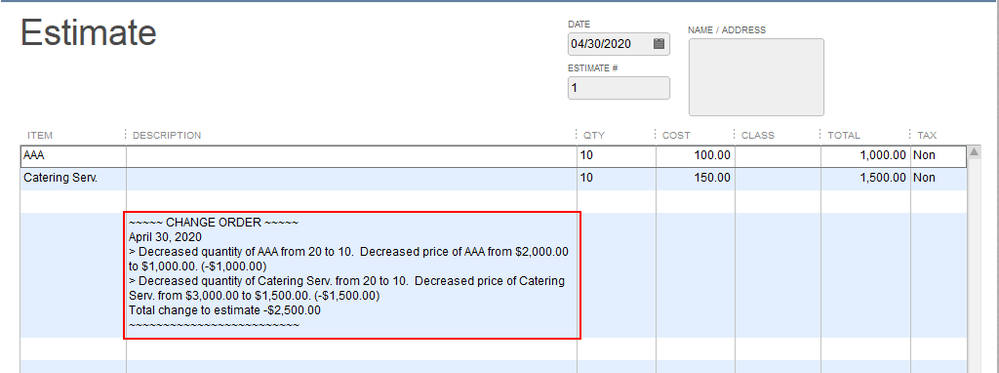Click quantity 10 in Catering Serv. row

pyautogui.click(x=616, y=179)
